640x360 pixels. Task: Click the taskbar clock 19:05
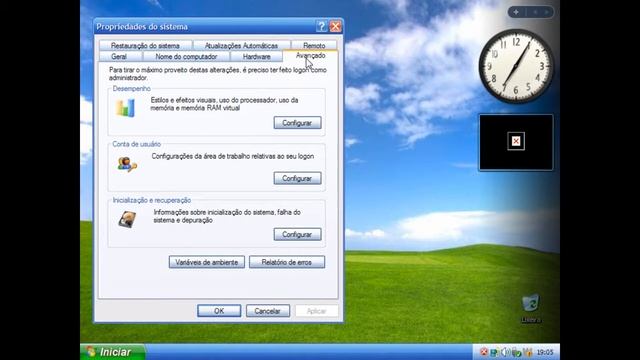tap(545, 352)
